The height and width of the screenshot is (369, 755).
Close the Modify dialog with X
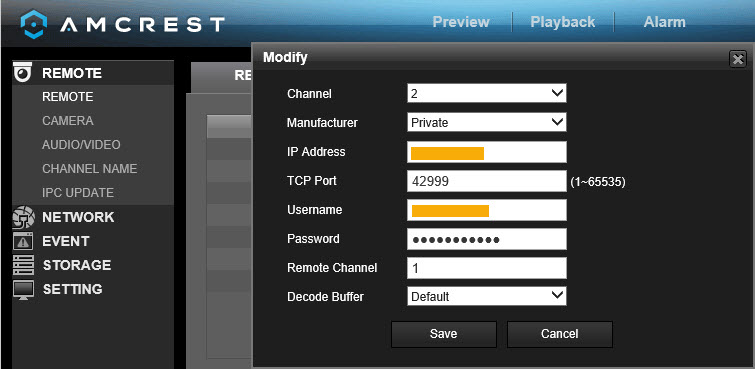pos(737,59)
